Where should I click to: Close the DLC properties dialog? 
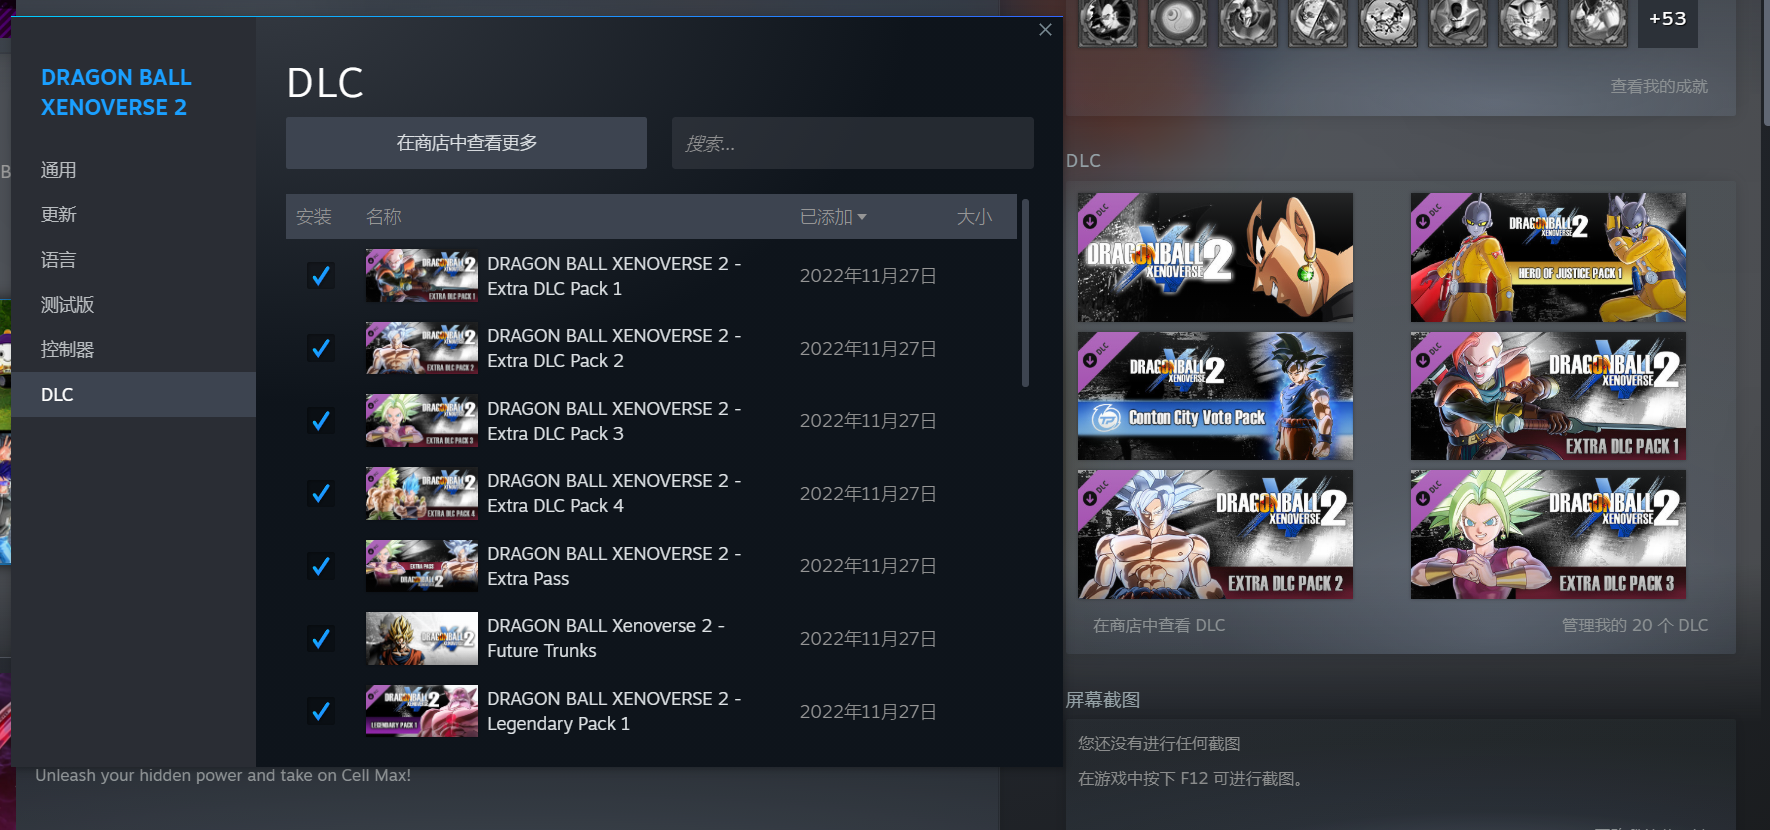tap(1045, 30)
